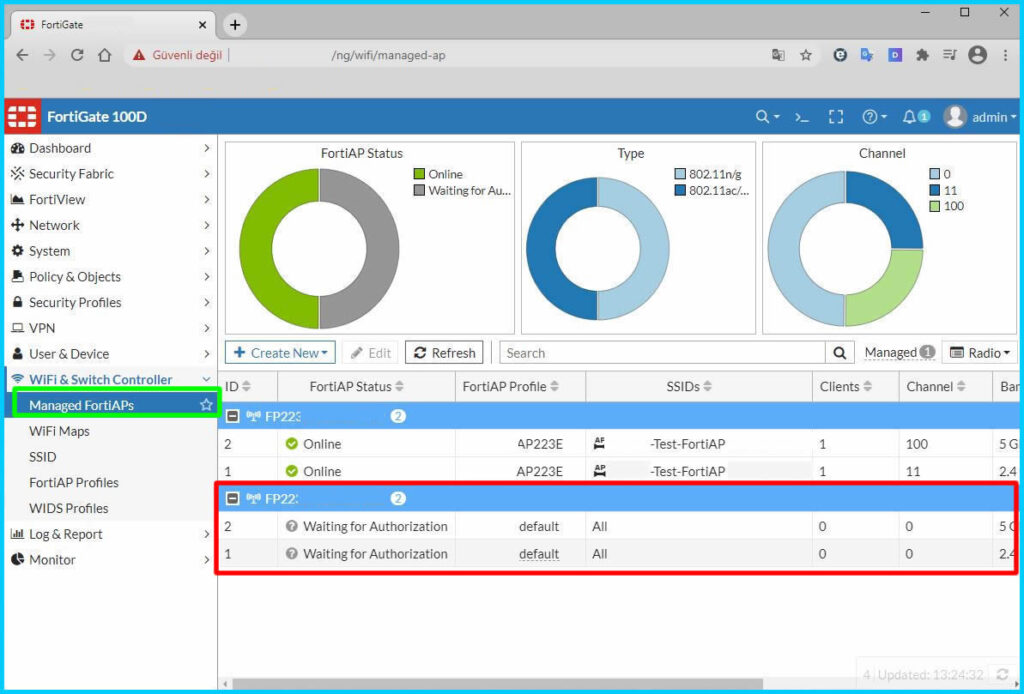Open WIDS Profiles page
1024x694 pixels.
[69, 508]
